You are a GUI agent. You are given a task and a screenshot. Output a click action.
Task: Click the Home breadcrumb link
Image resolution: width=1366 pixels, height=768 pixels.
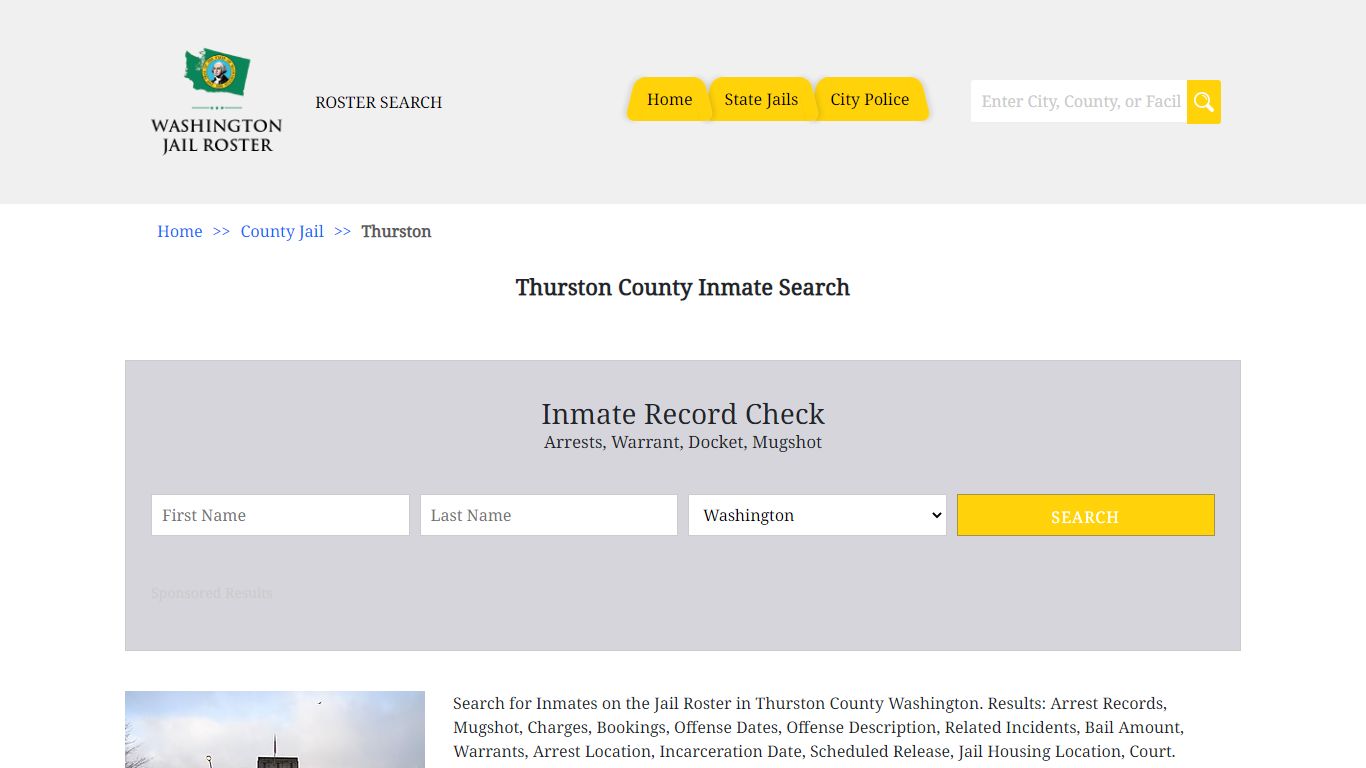click(x=180, y=232)
